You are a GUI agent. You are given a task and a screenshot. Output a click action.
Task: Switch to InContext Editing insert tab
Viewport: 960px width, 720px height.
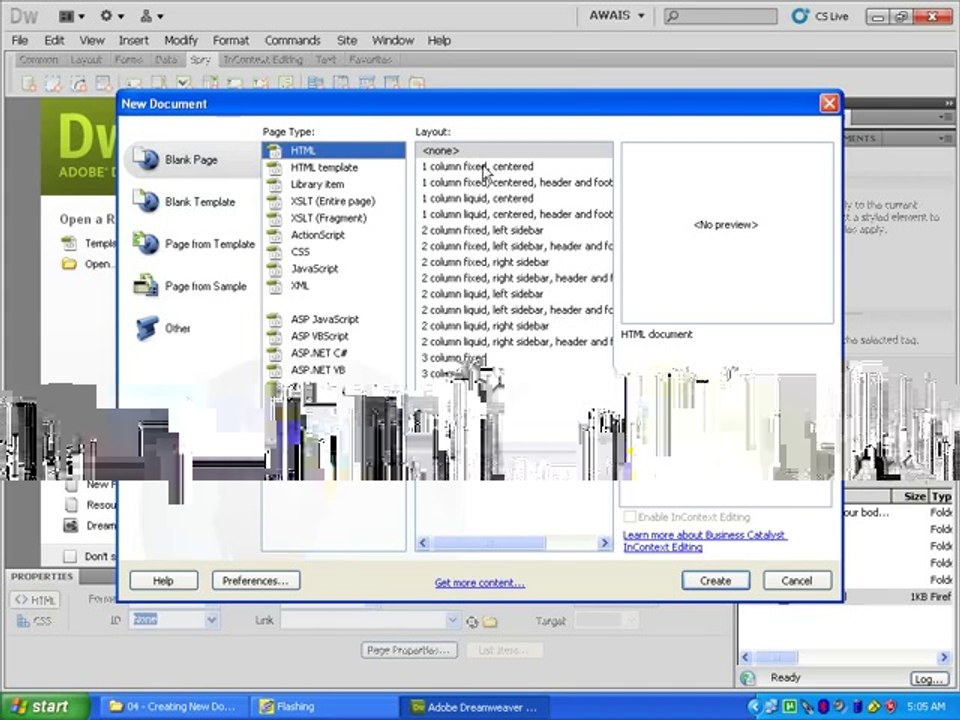pos(263,59)
